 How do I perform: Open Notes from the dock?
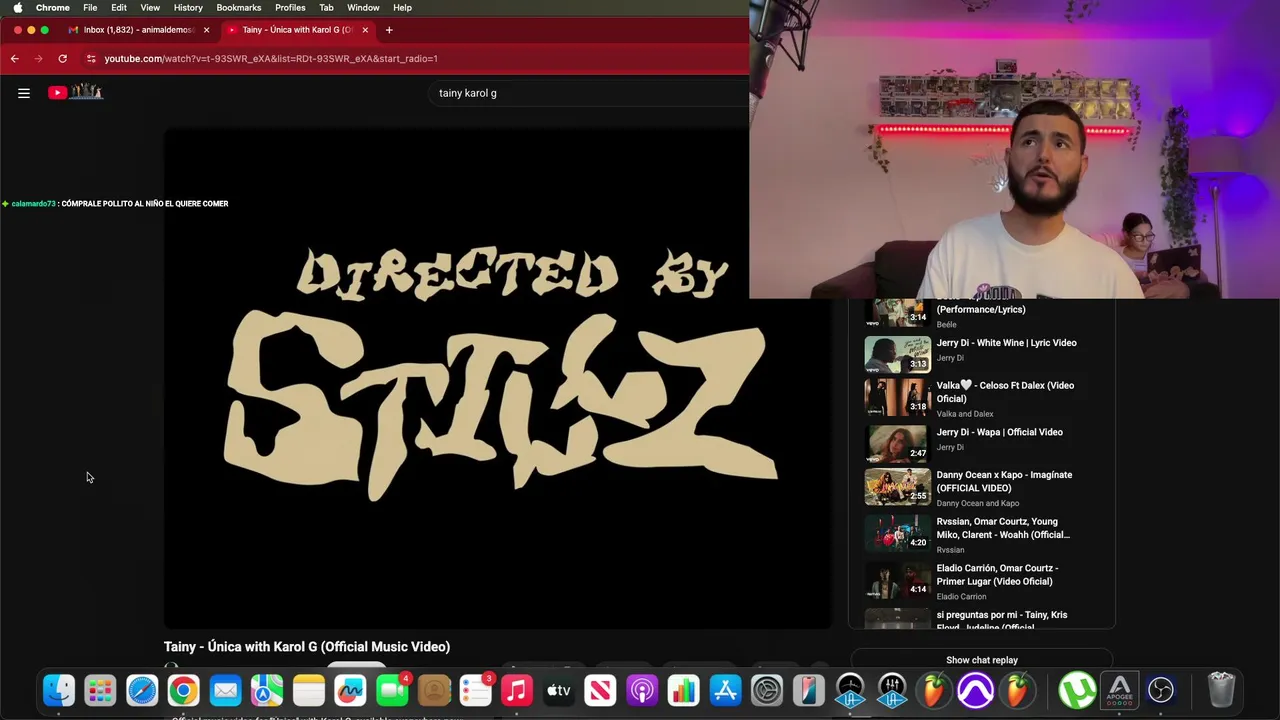click(309, 690)
